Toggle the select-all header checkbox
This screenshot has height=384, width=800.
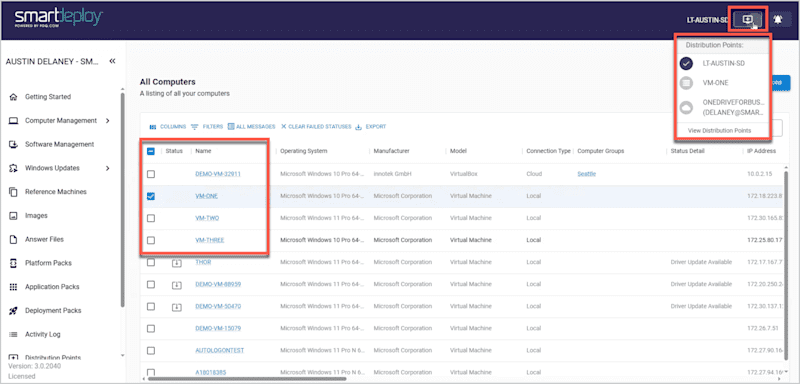151,151
